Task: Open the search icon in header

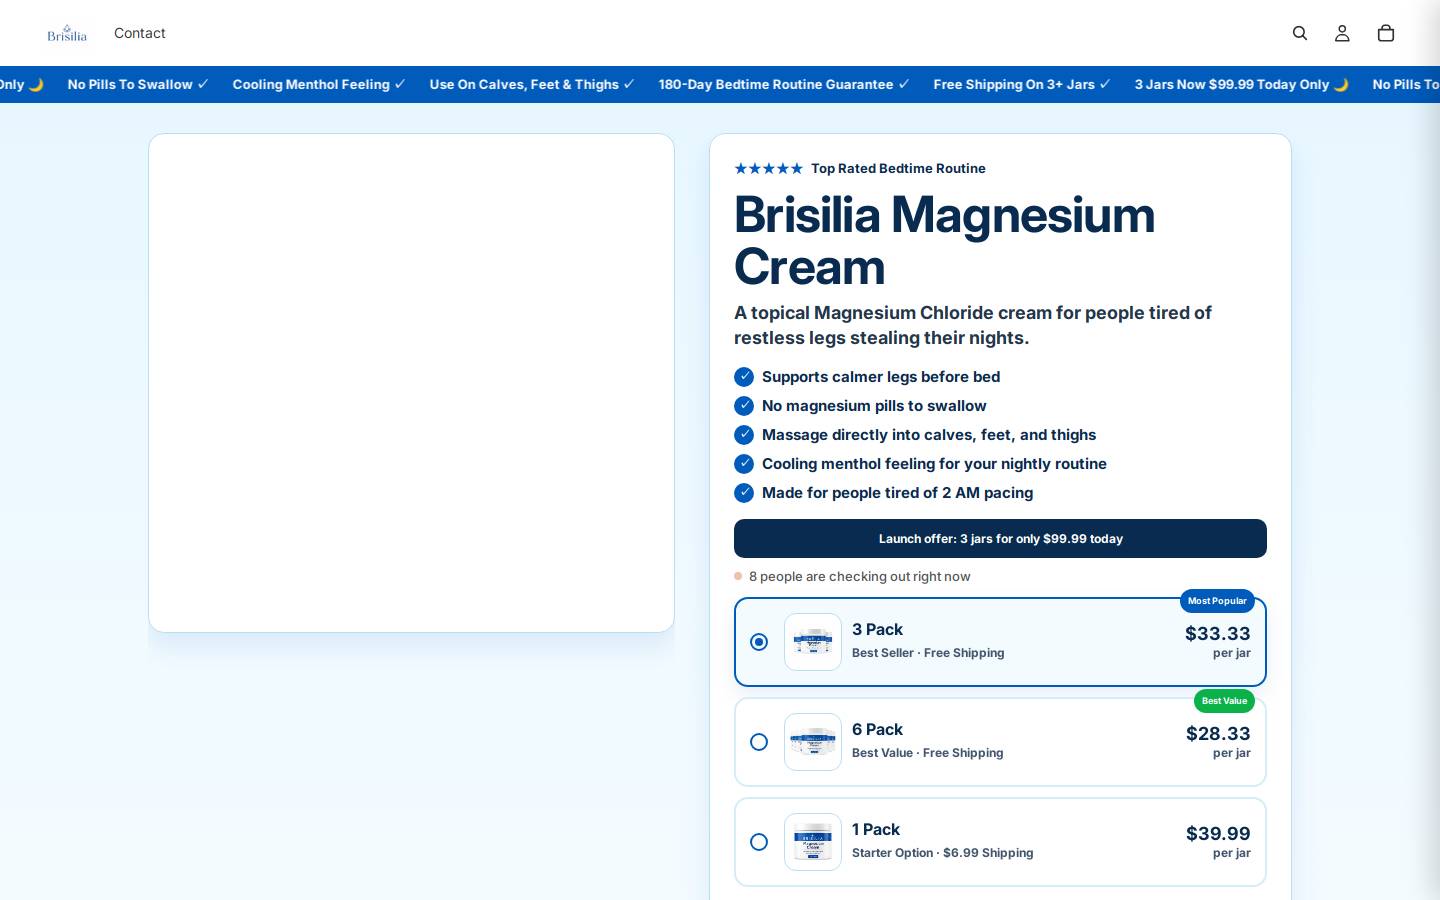Action: point(1300,33)
